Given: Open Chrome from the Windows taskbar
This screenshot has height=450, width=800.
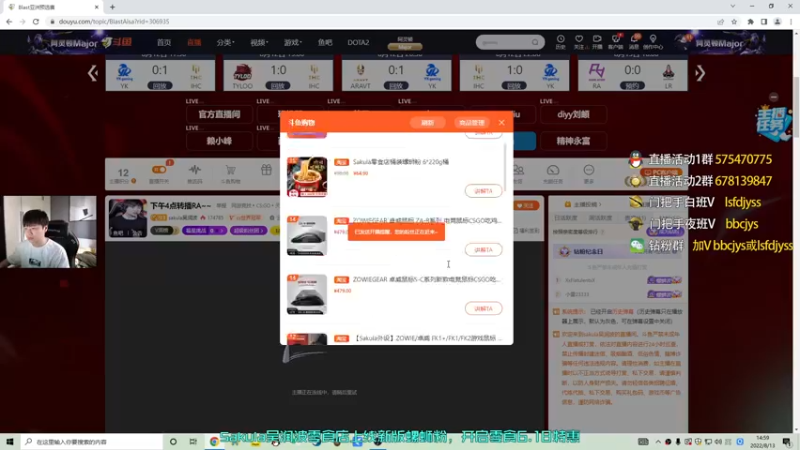Looking at the screenshot, I should click(x=214, y=441).
